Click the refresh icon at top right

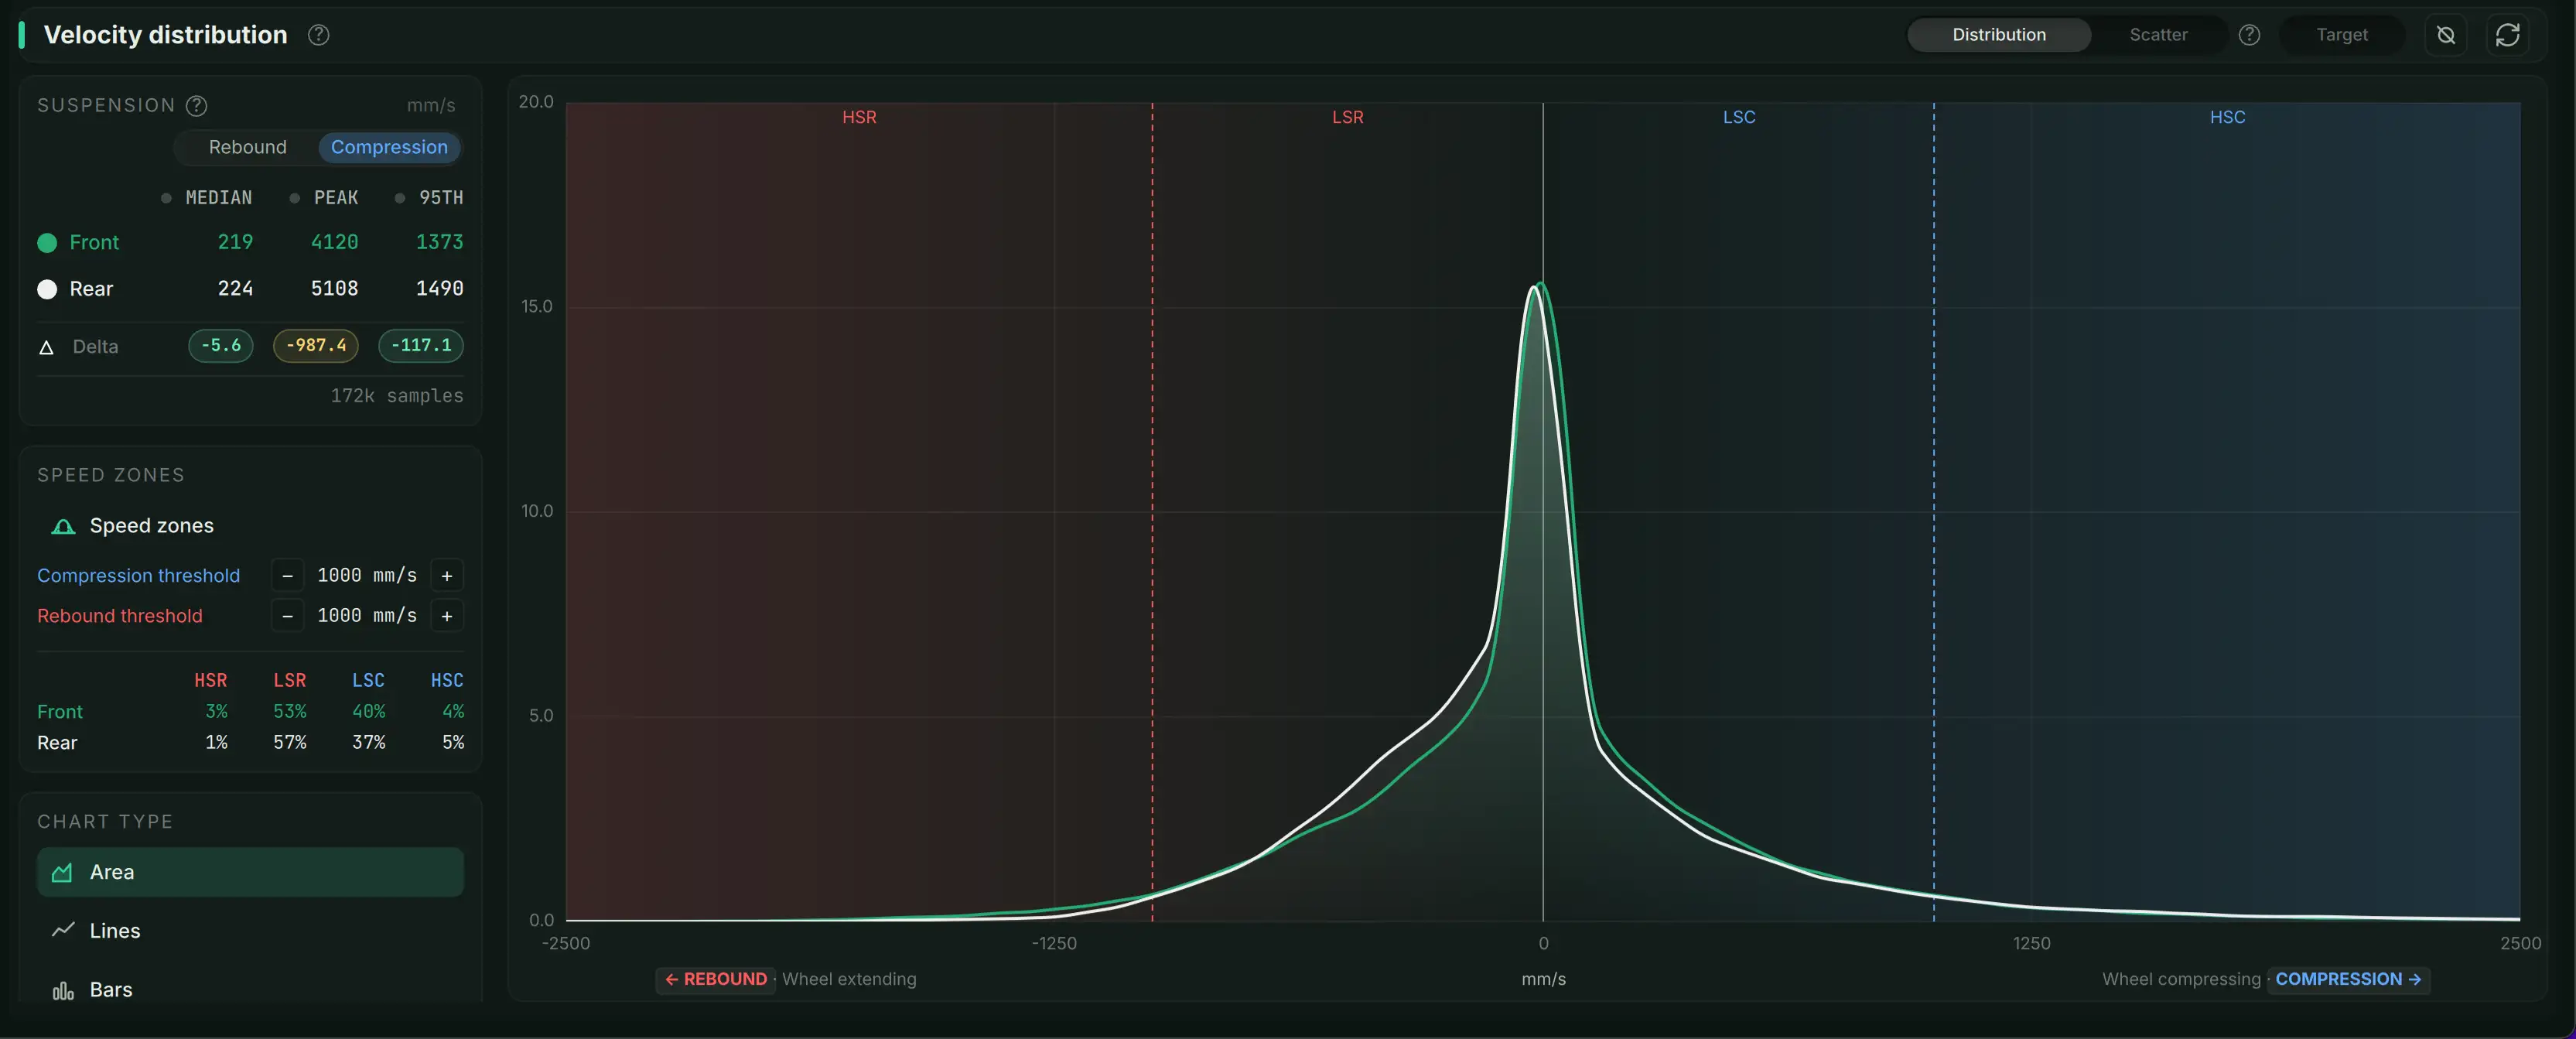pyautogui.click(x=2507, y=35)
